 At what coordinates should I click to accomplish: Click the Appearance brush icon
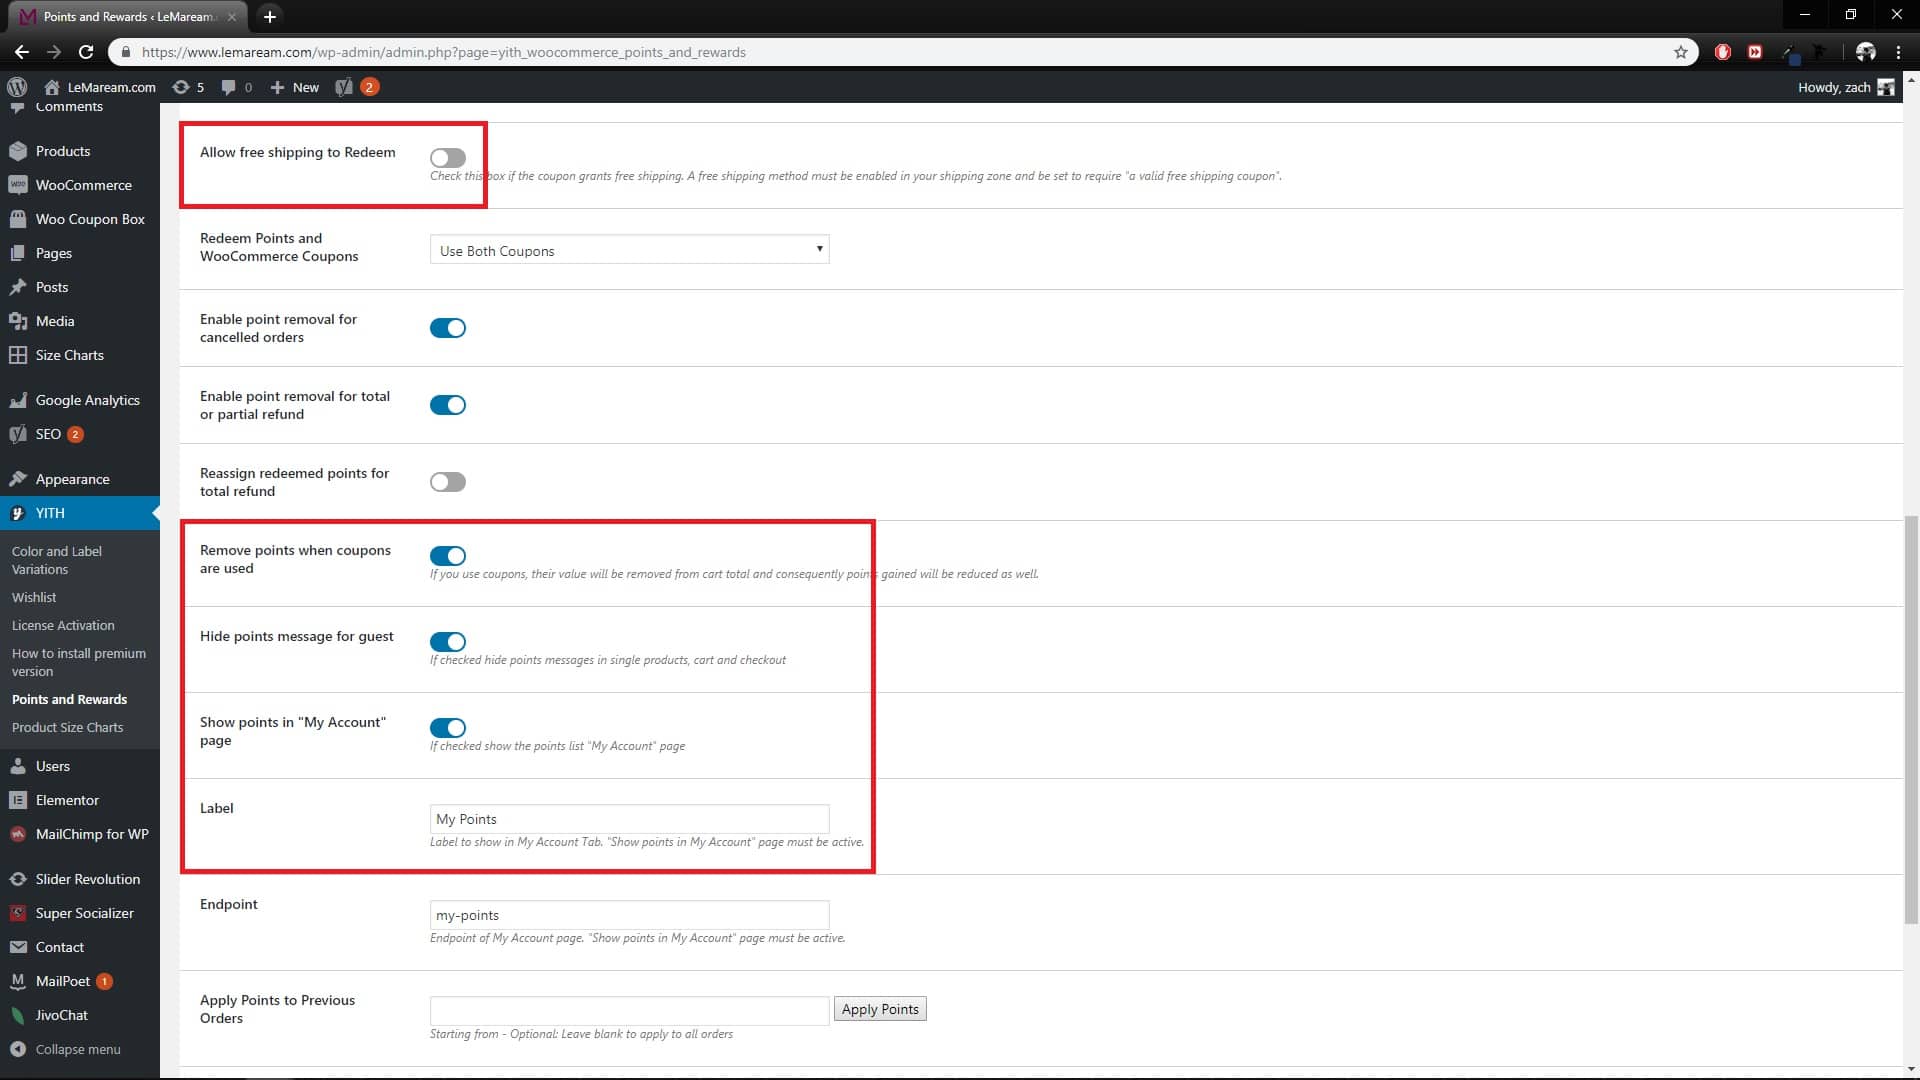[18, 479]
